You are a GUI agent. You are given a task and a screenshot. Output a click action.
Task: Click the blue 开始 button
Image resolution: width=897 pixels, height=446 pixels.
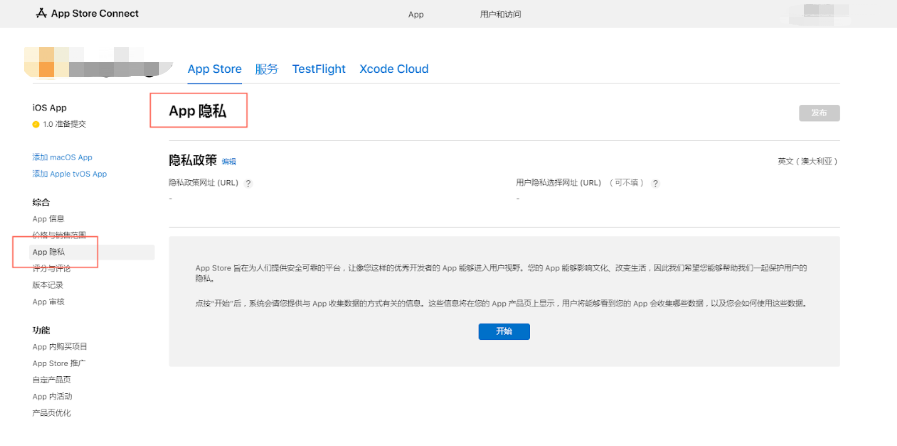point(504,332)
